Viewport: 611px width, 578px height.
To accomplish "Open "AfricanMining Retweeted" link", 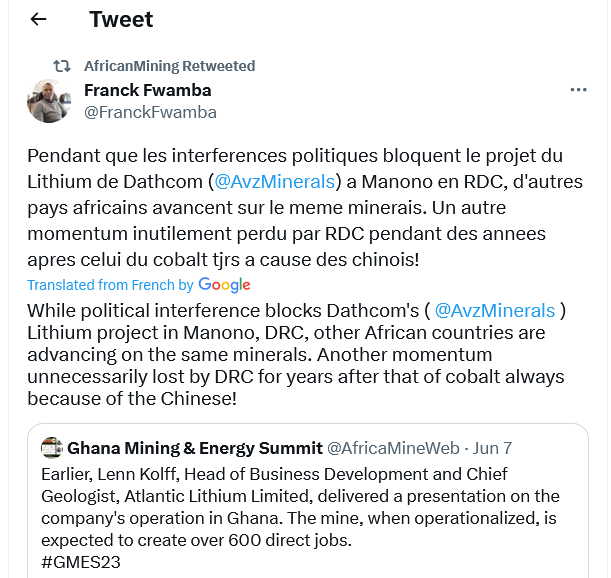I will tap(169, 66).
